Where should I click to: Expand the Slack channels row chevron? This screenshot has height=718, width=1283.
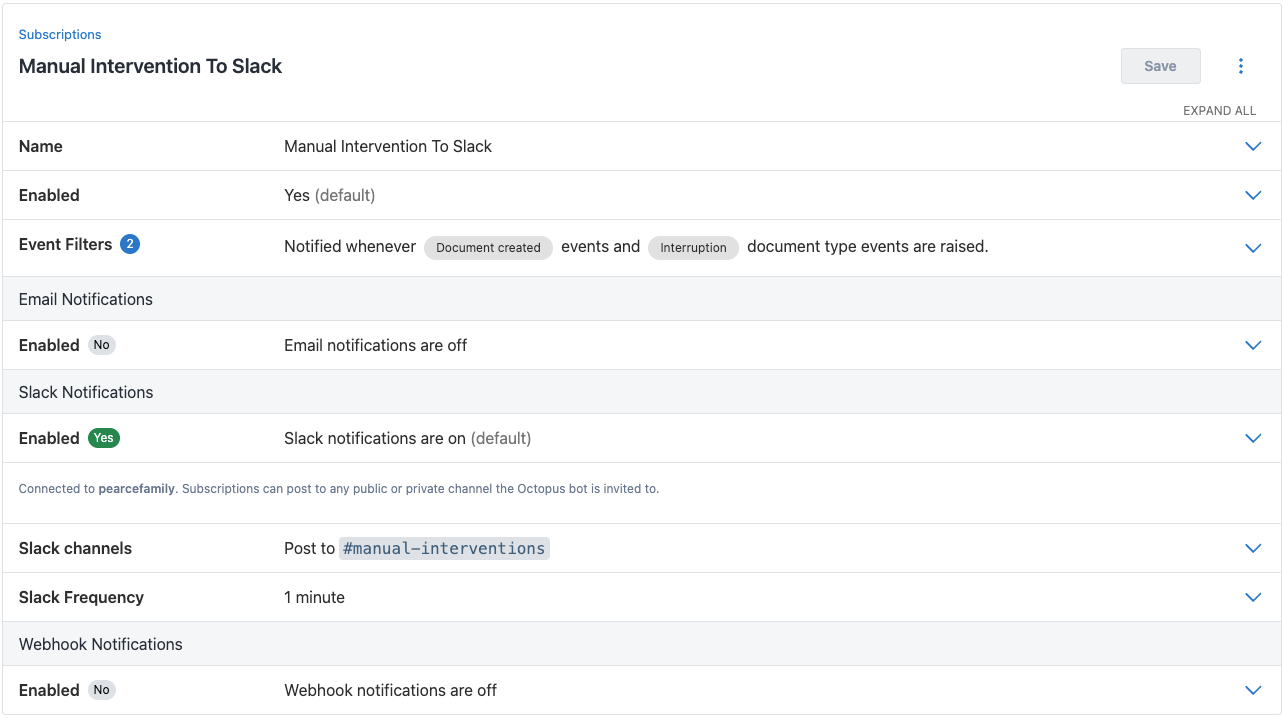(x=1253, y=548)
